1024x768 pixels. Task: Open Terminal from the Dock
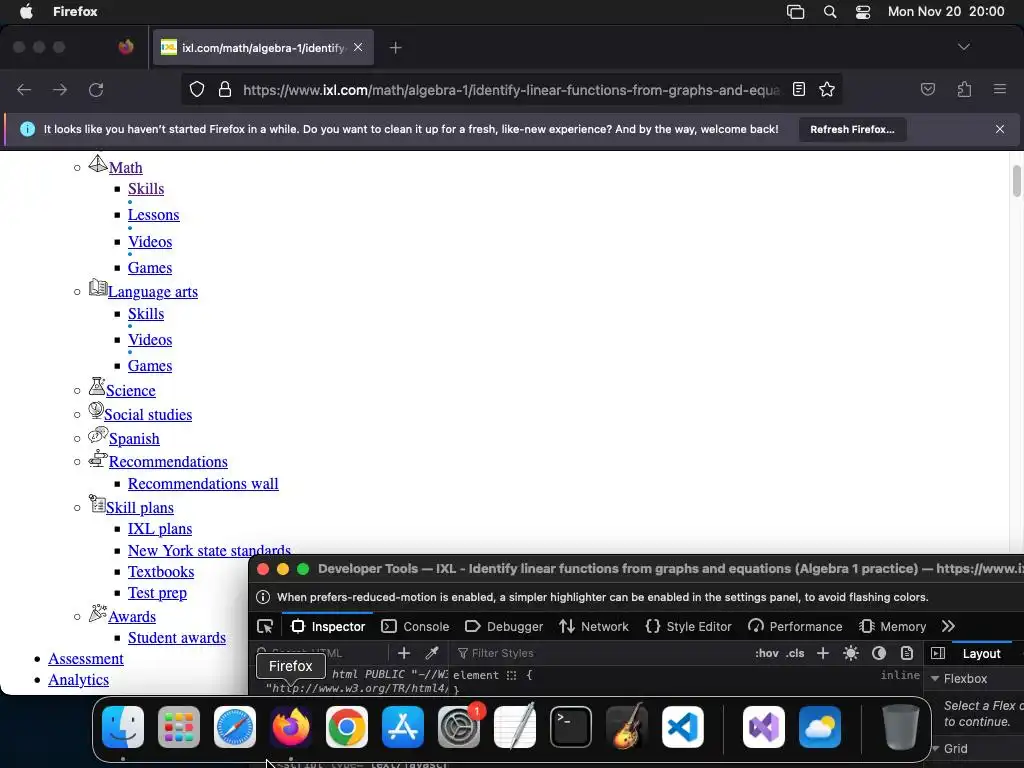(571, 727)
